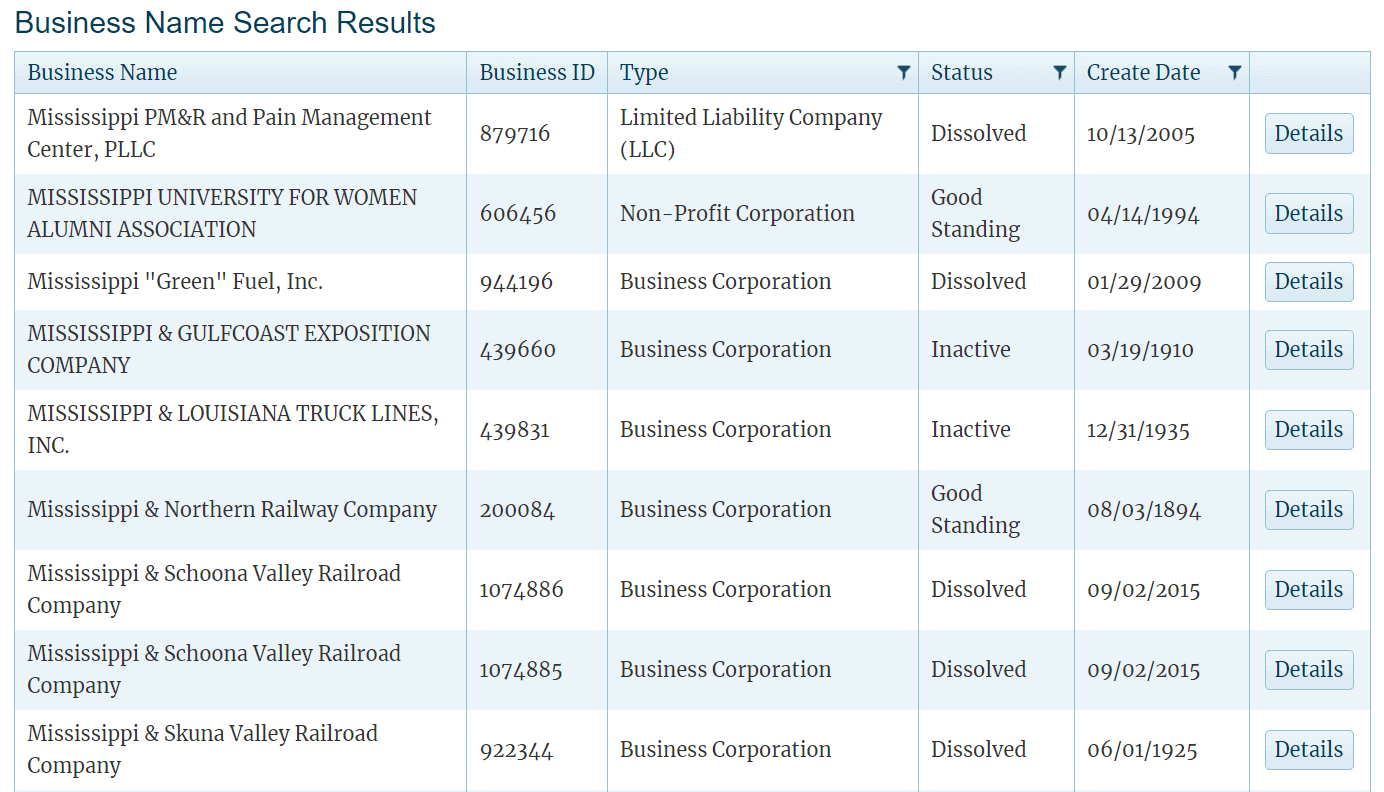View Details for Mississippi PM&R and Pain Management
This screenshot has width=1384, height=792.
(1308, 134)
